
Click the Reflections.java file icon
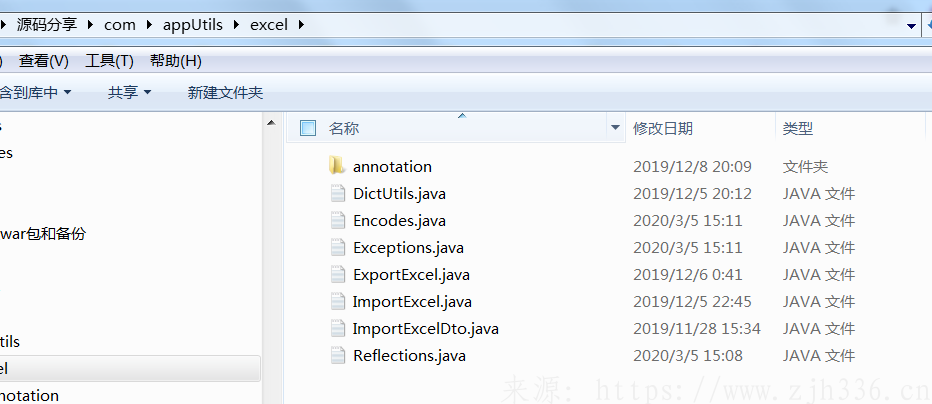pos(338,355)
